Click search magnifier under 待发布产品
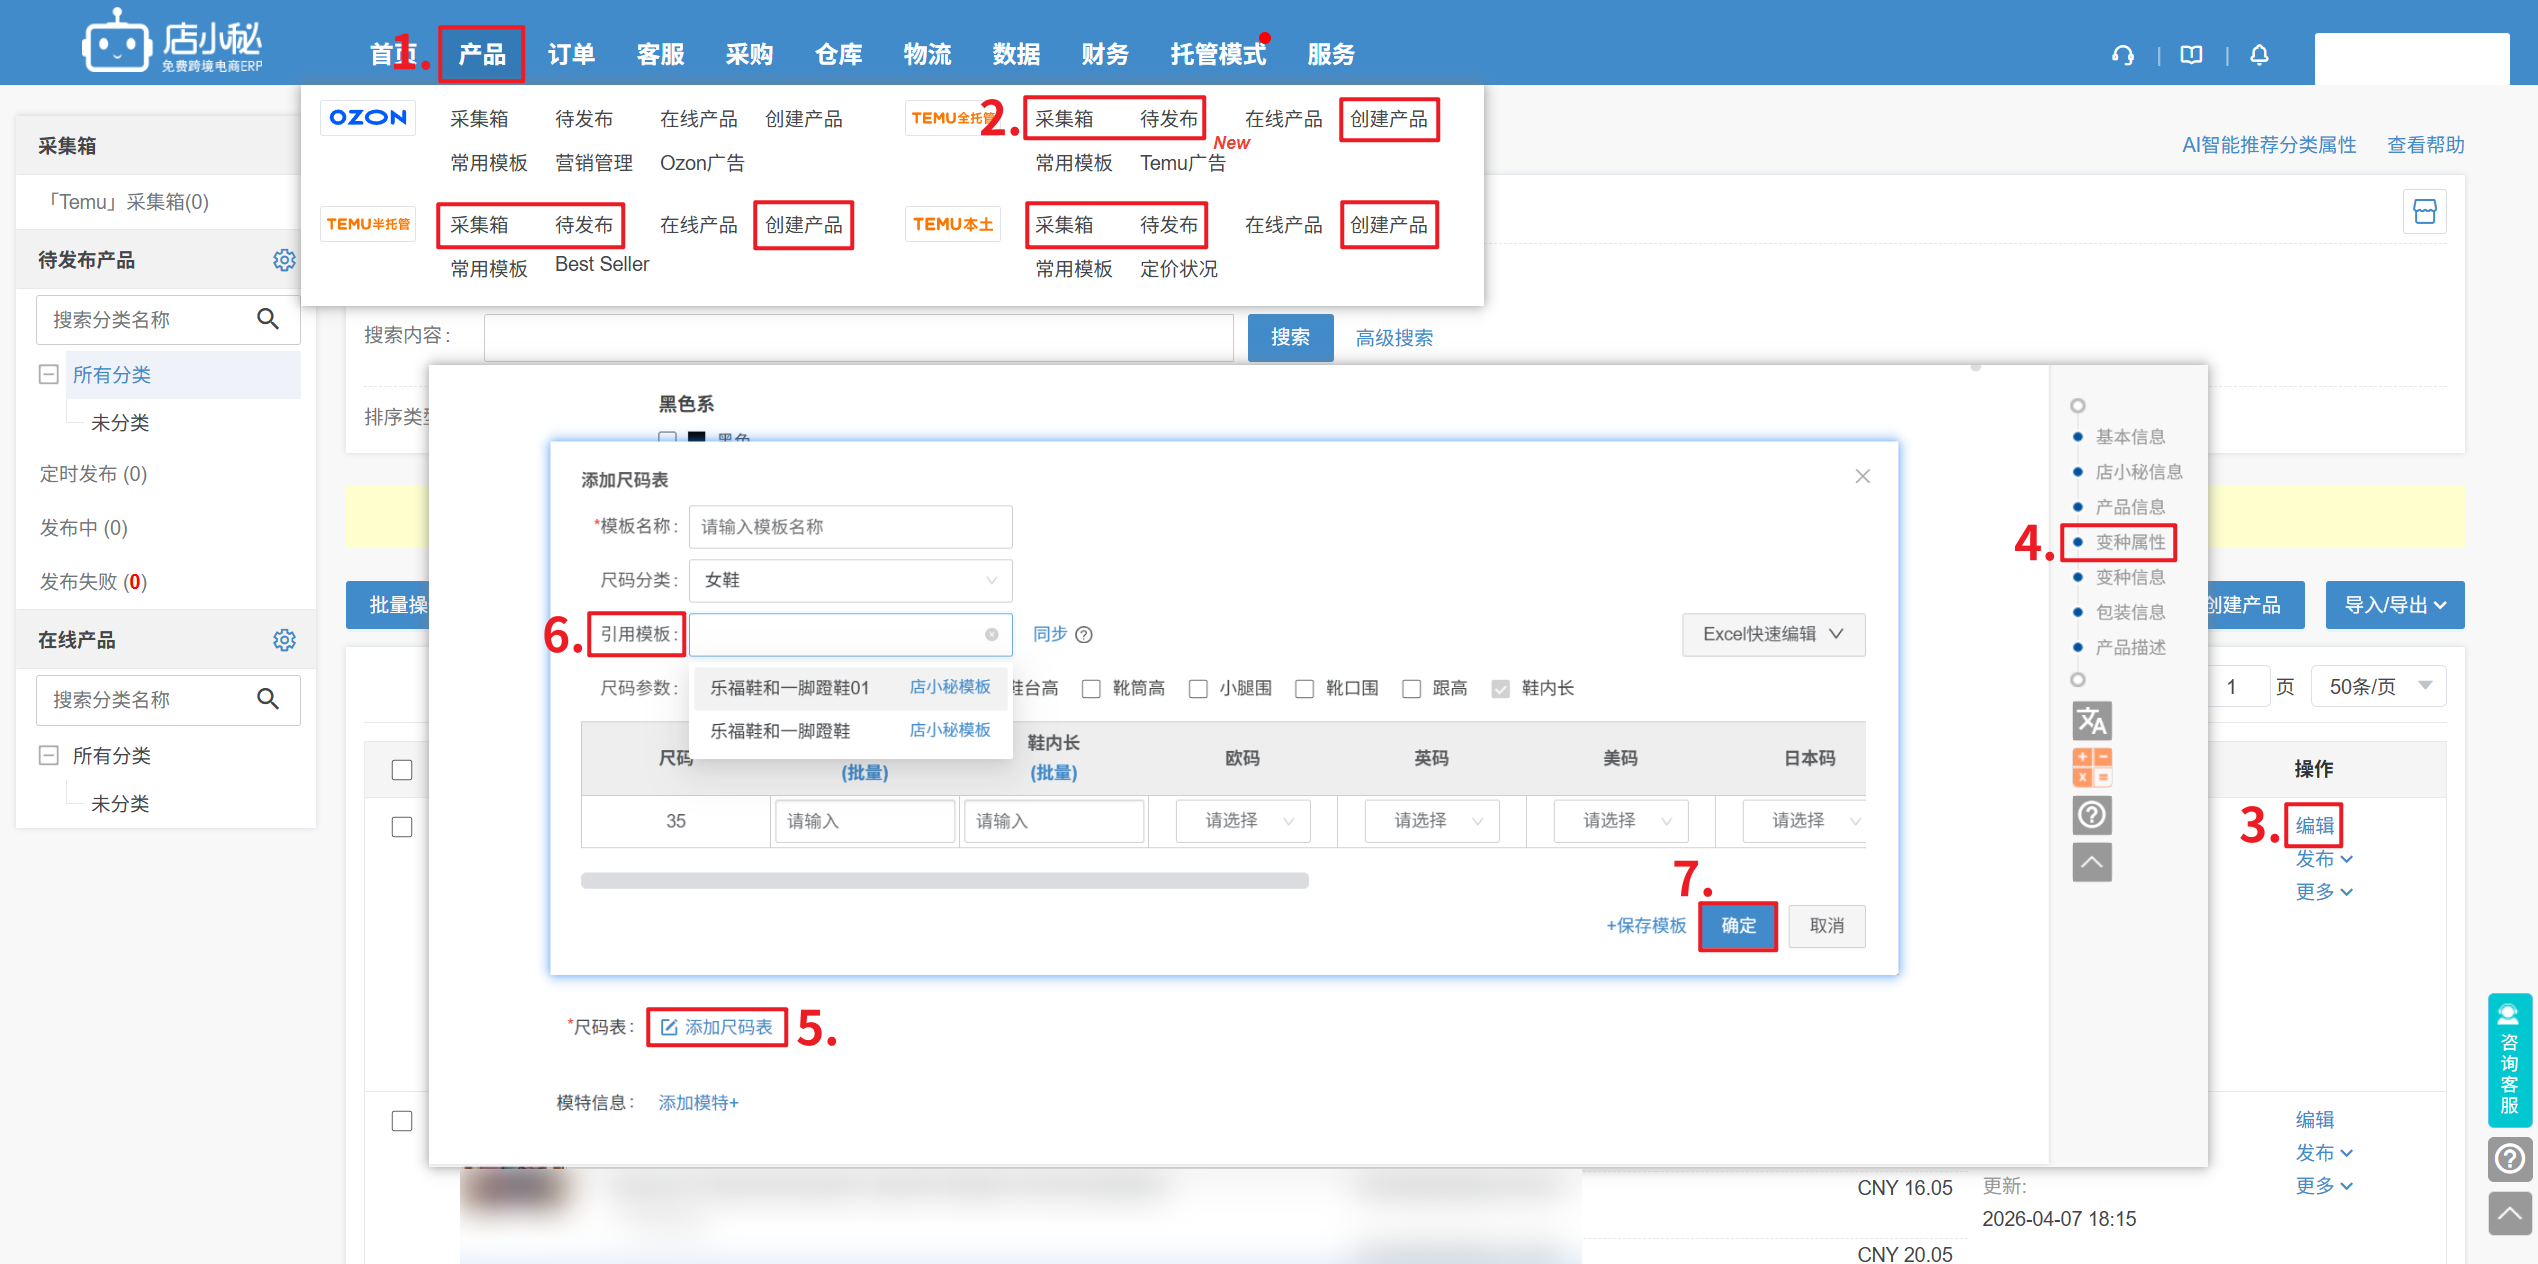This screenshot has width=2538, height=1264. 268,319
